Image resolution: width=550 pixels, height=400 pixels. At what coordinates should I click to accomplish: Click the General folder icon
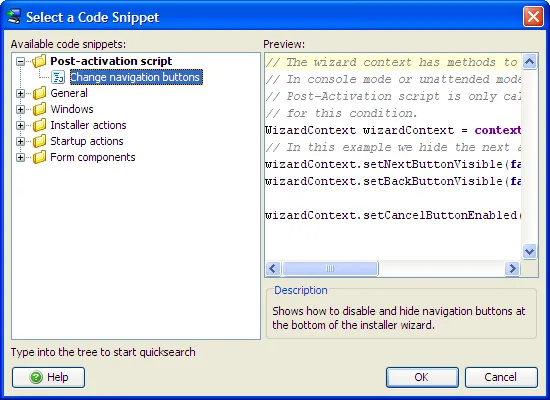click(39, 93)
